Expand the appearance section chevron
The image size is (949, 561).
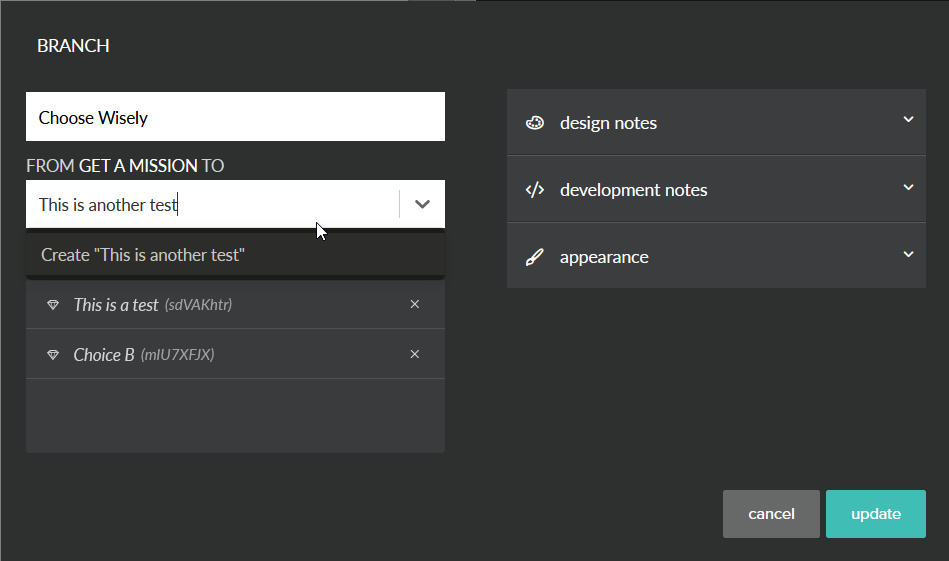point(908,254)
